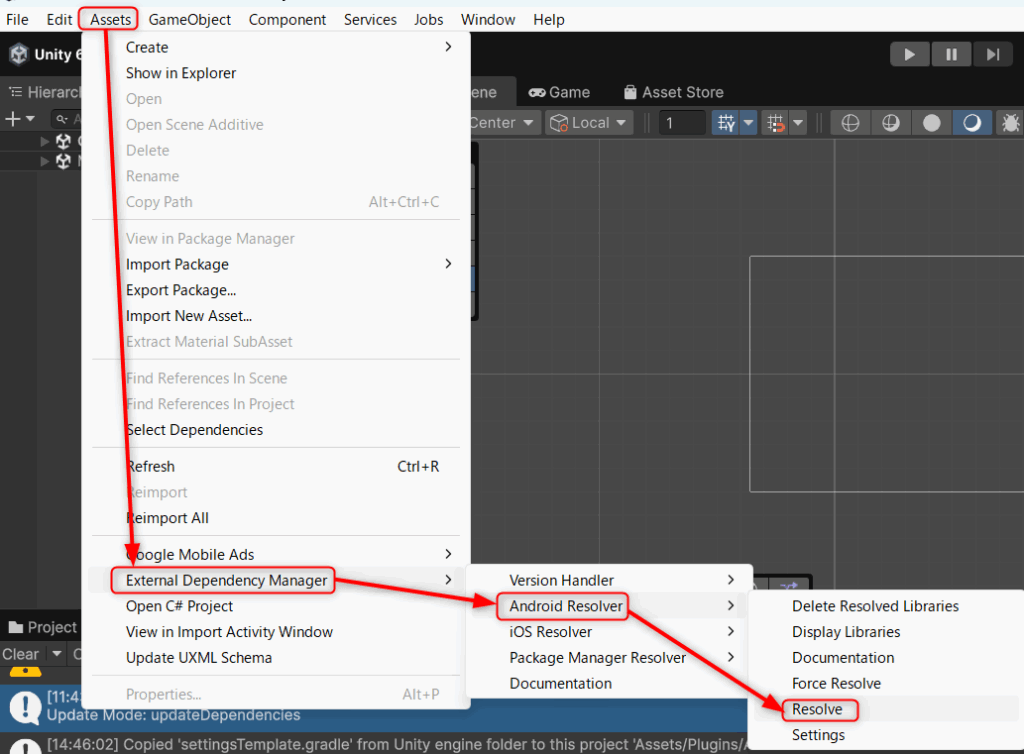Toggle grid snapping magnet icon

[x=775, y=123]
